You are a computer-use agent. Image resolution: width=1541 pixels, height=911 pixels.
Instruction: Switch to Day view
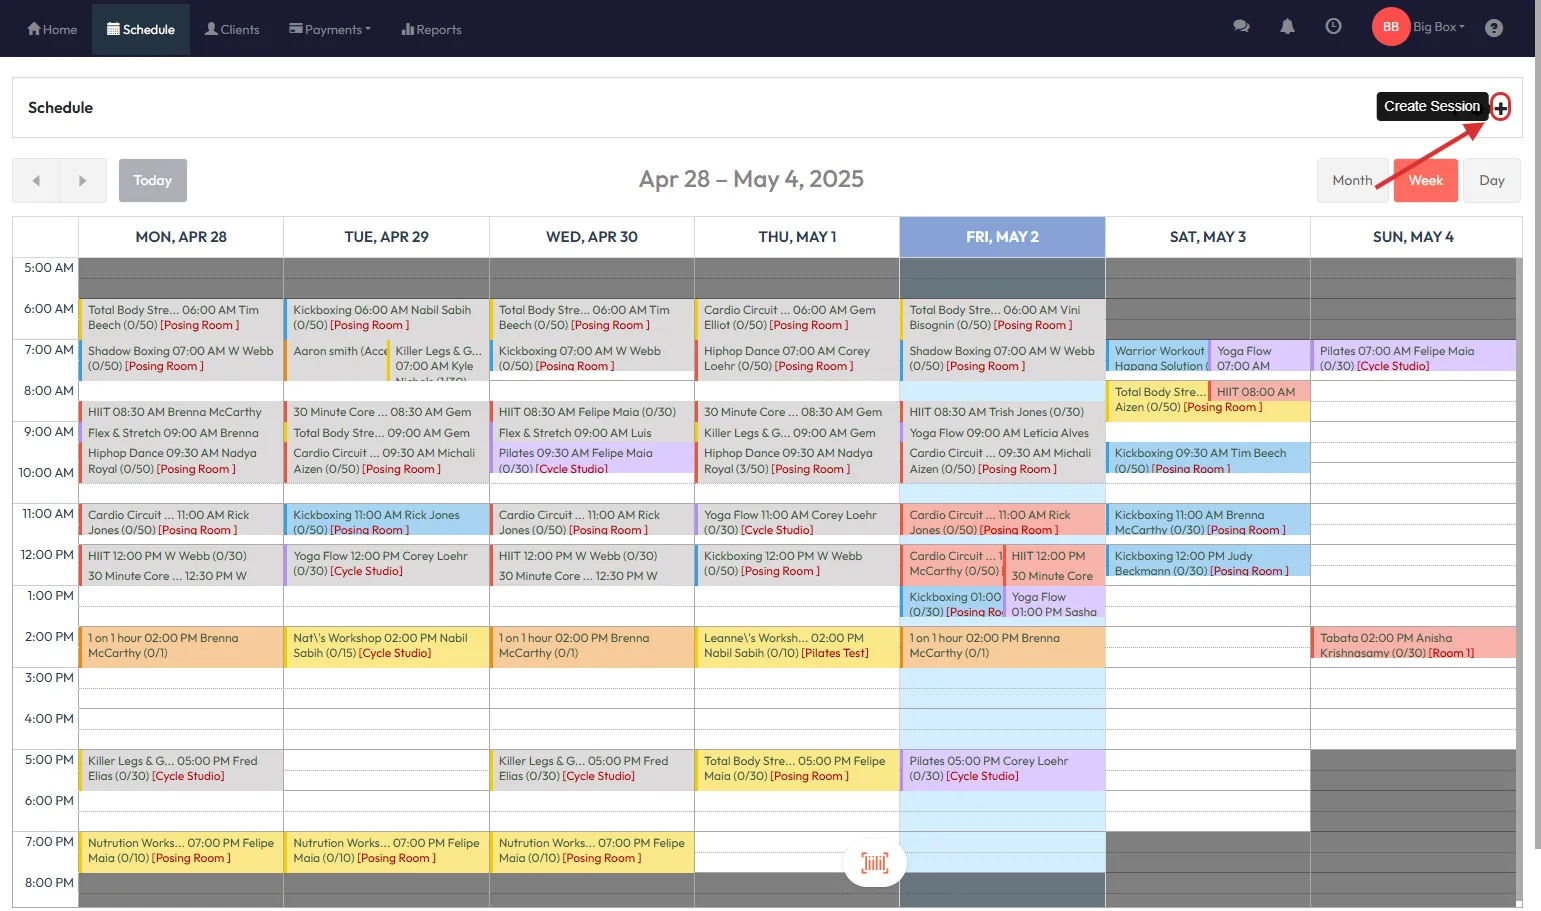(x=1491, y=181)
